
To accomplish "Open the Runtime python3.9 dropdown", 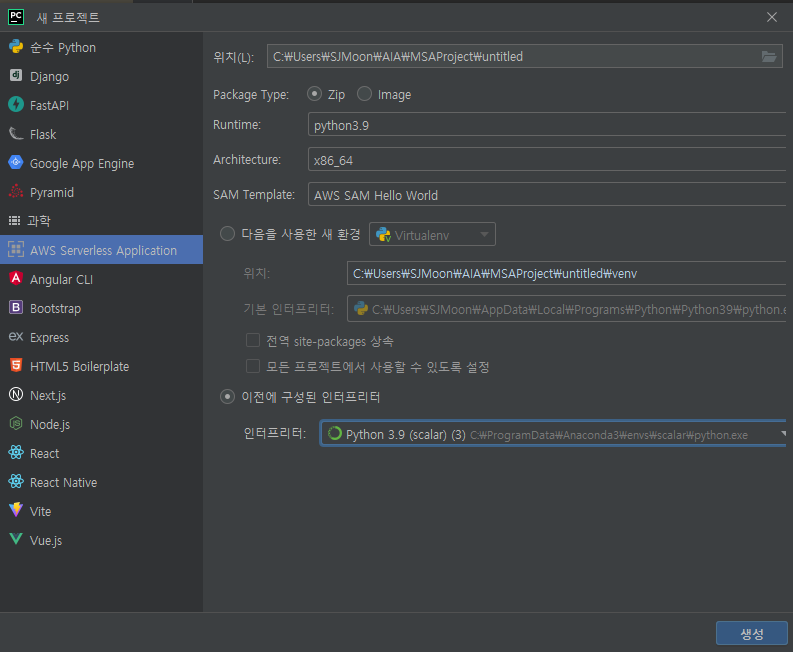I will click(x=546, y=124).
